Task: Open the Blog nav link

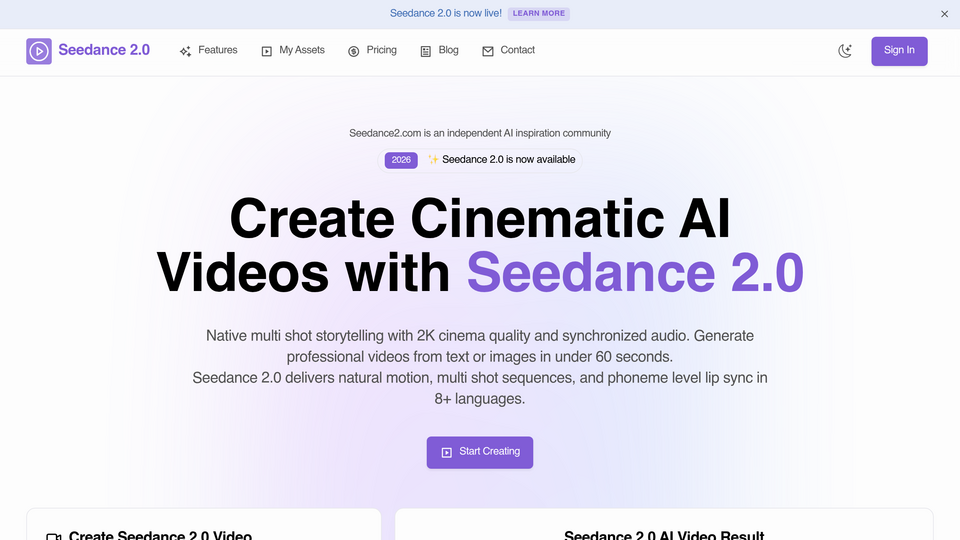Action: pyautogui.click(x=448, y=50)
